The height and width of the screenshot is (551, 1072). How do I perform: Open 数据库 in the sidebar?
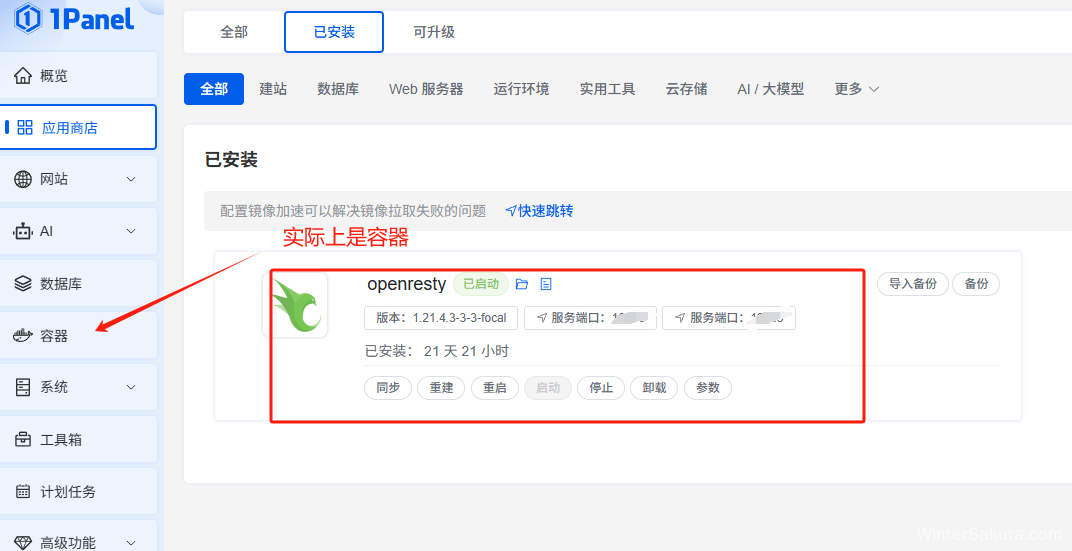pos(78,283)
